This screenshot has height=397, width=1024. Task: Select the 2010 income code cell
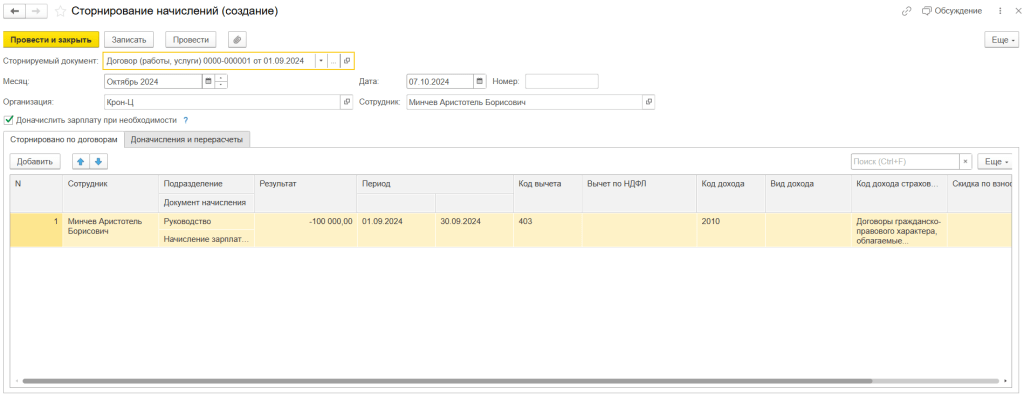click(731, 230)
